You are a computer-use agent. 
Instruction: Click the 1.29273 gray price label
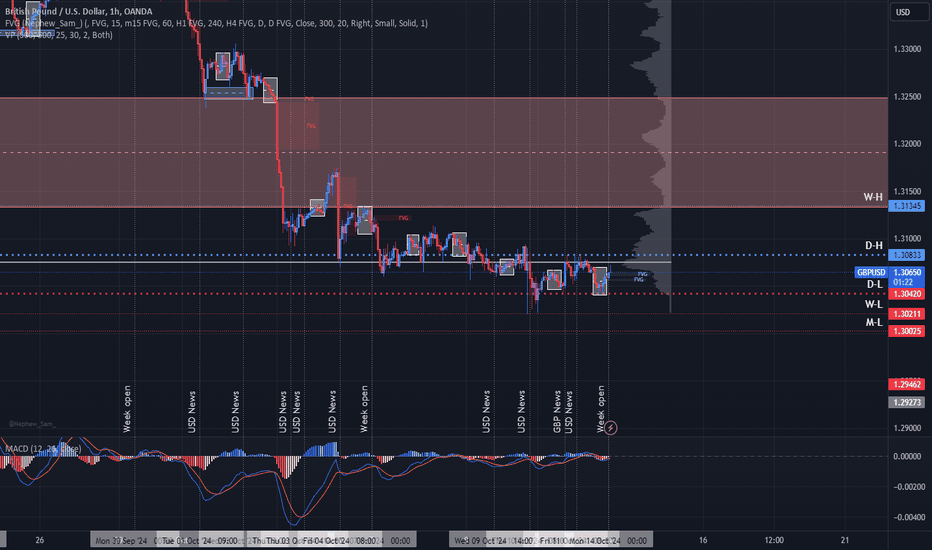click(906, 403)
